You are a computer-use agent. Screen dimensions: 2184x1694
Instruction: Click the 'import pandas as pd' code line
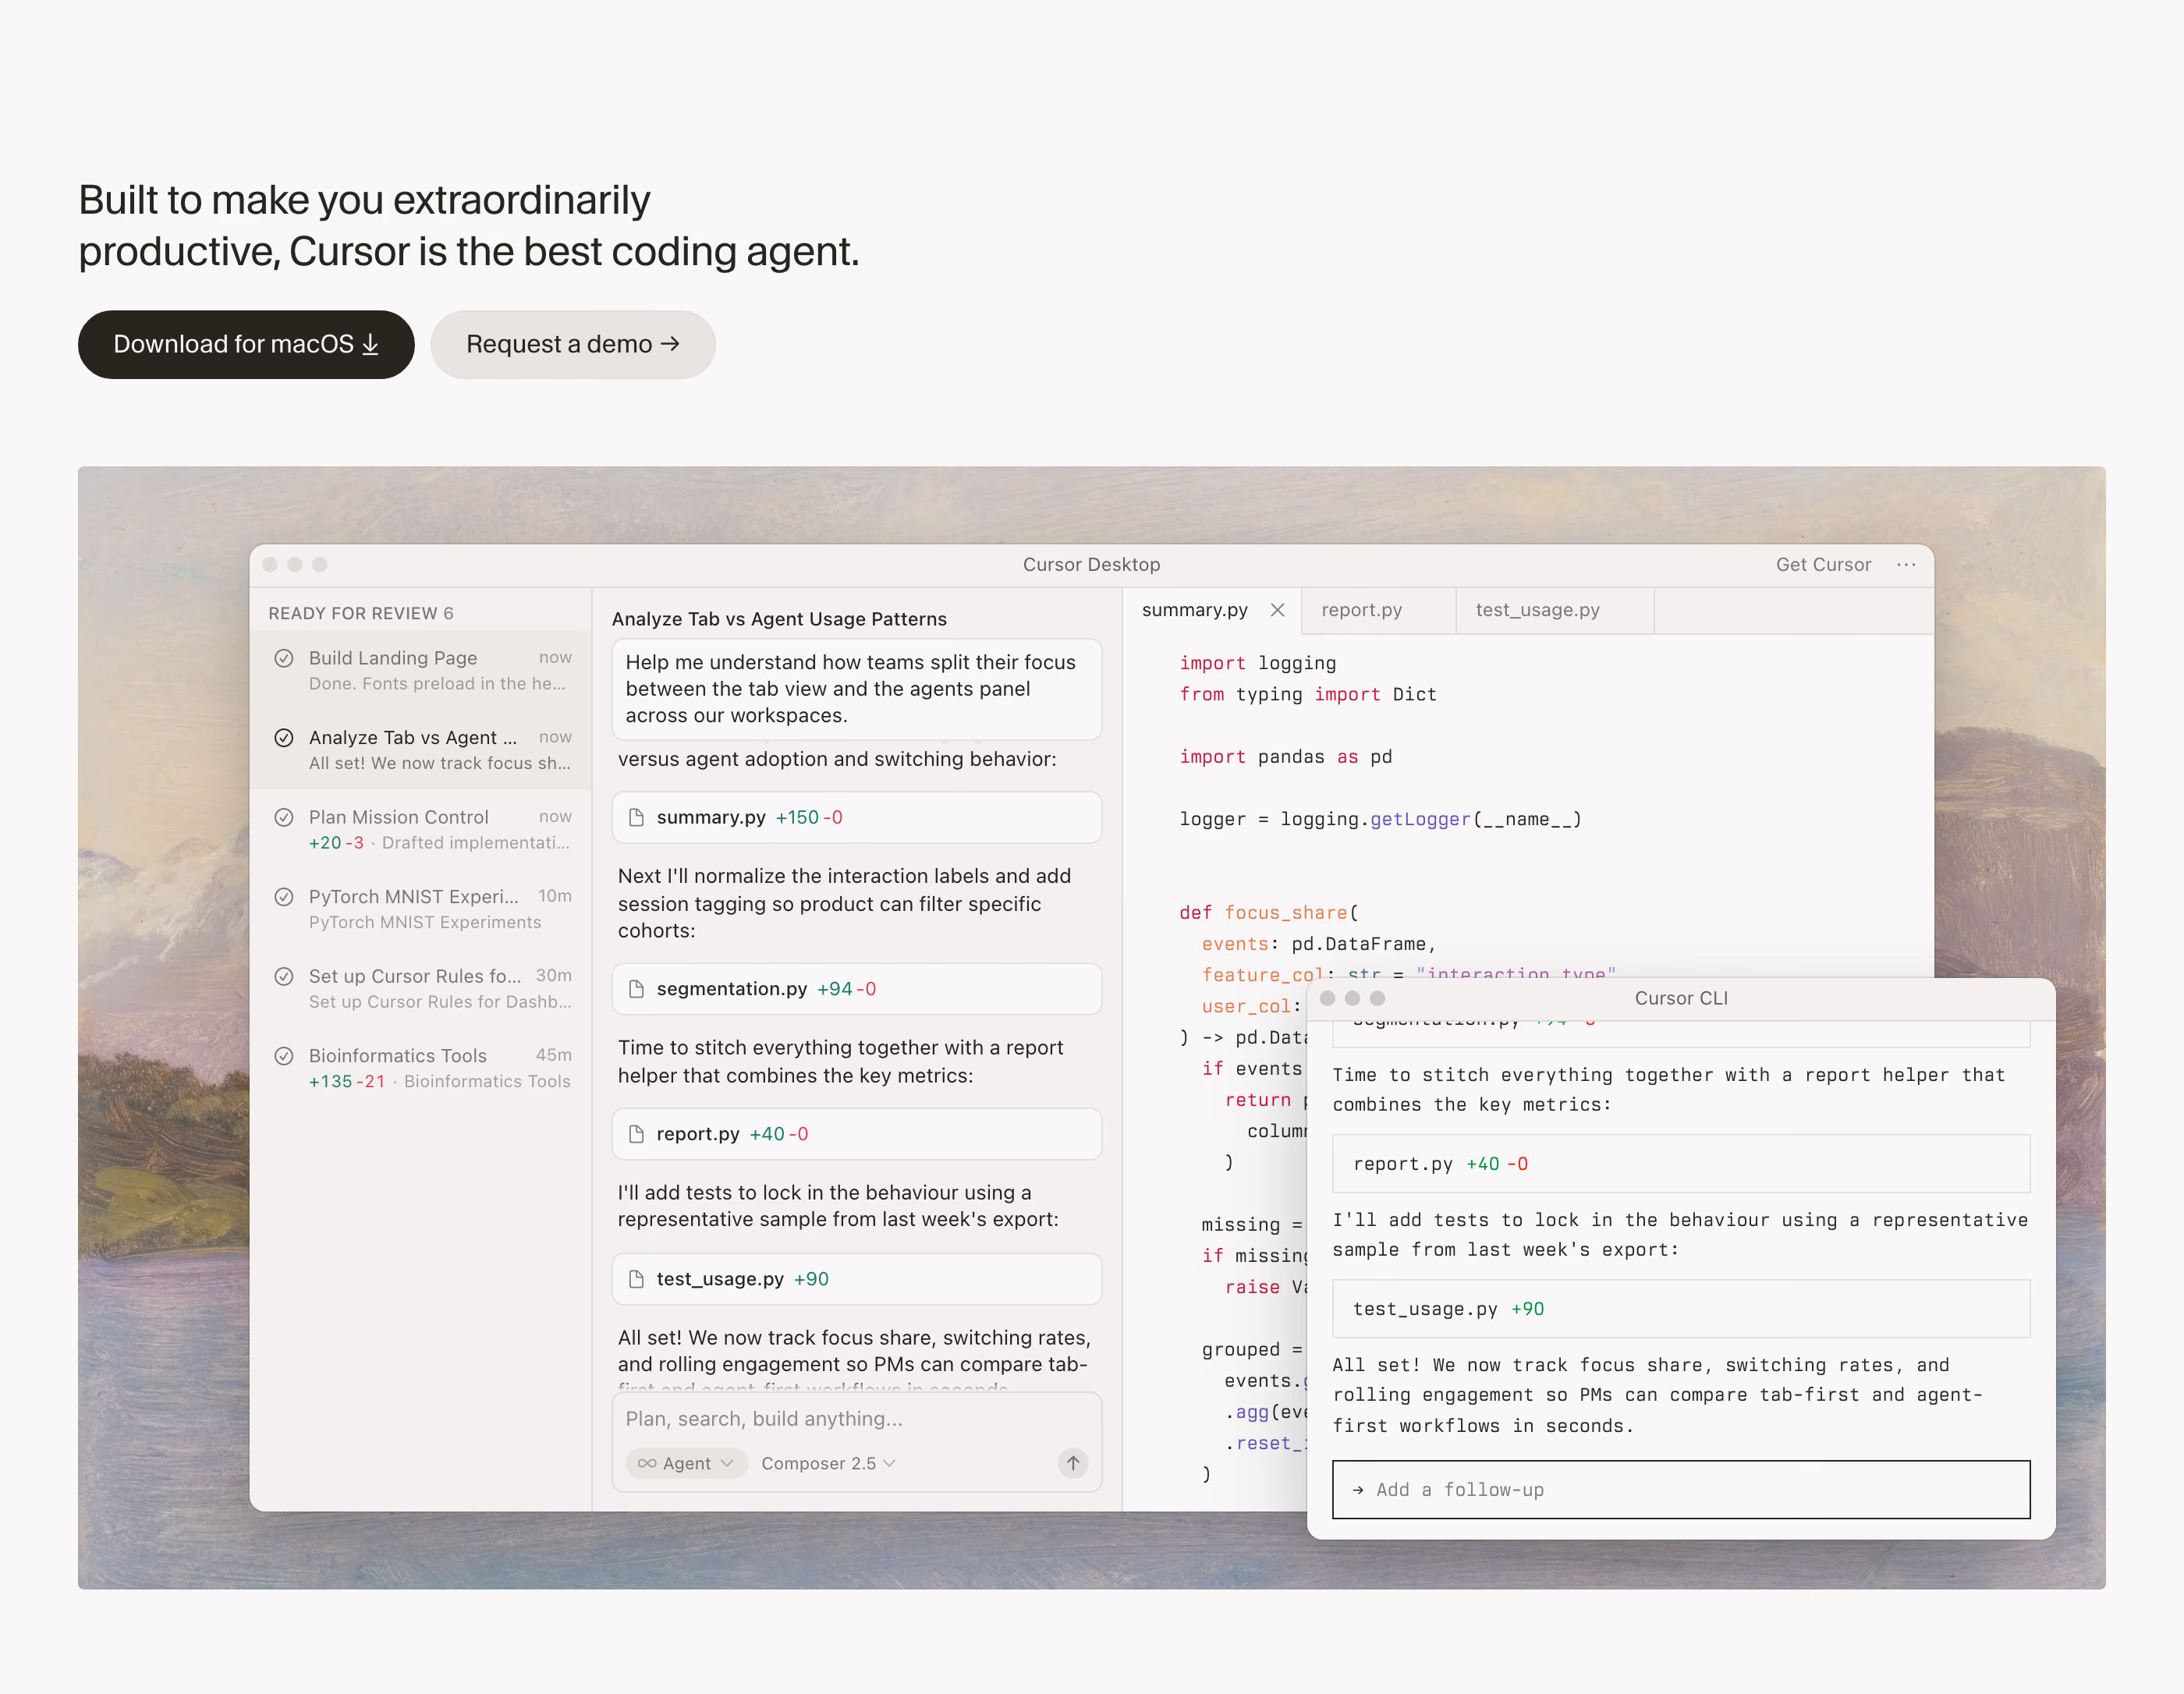[x=1286, y=757]
